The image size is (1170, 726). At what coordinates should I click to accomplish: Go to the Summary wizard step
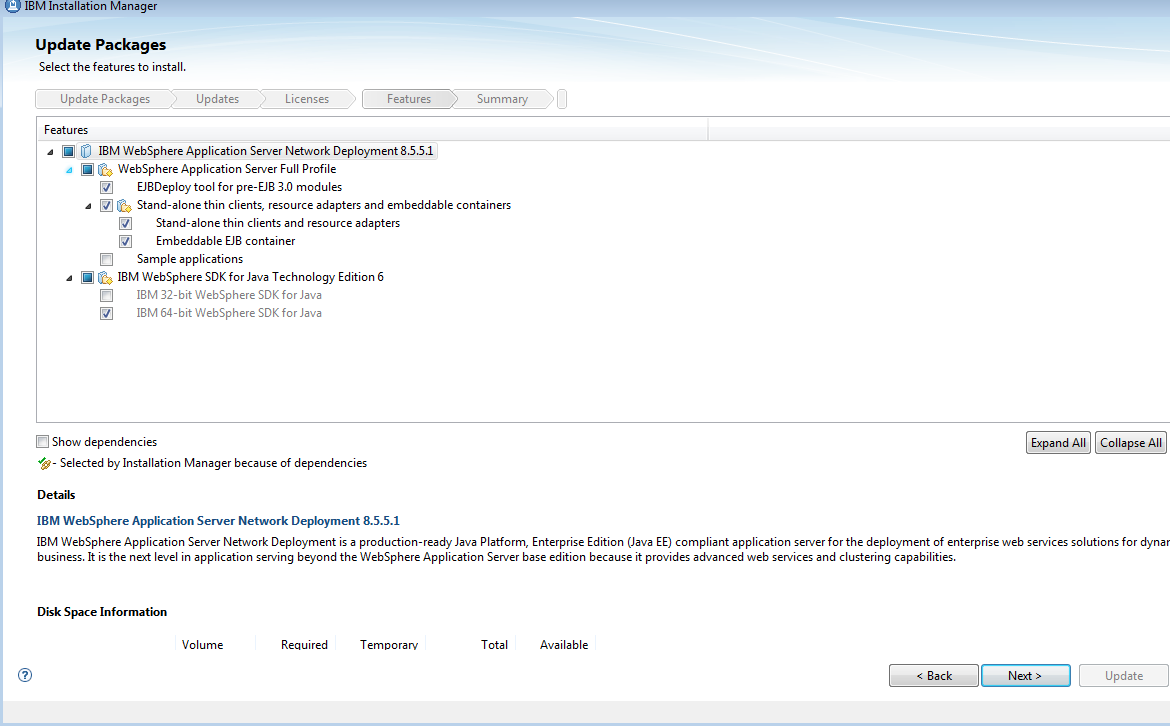(502, 98)
